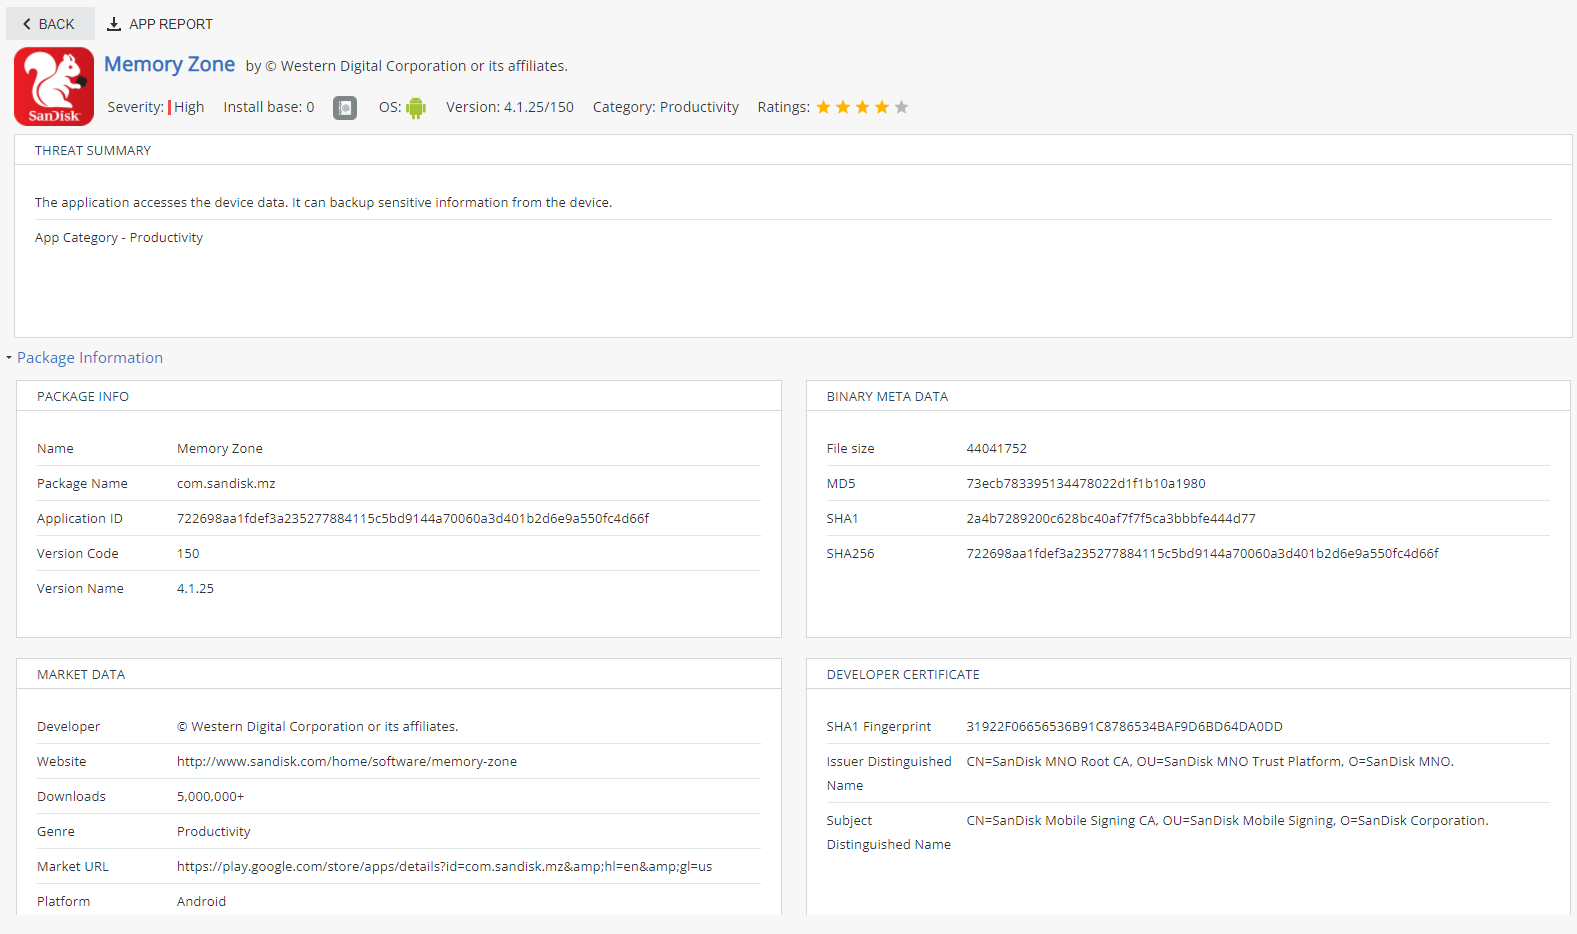Click the Category: Productivity header text
Screen dimensions: 1577x934
[x=666, y=107]
